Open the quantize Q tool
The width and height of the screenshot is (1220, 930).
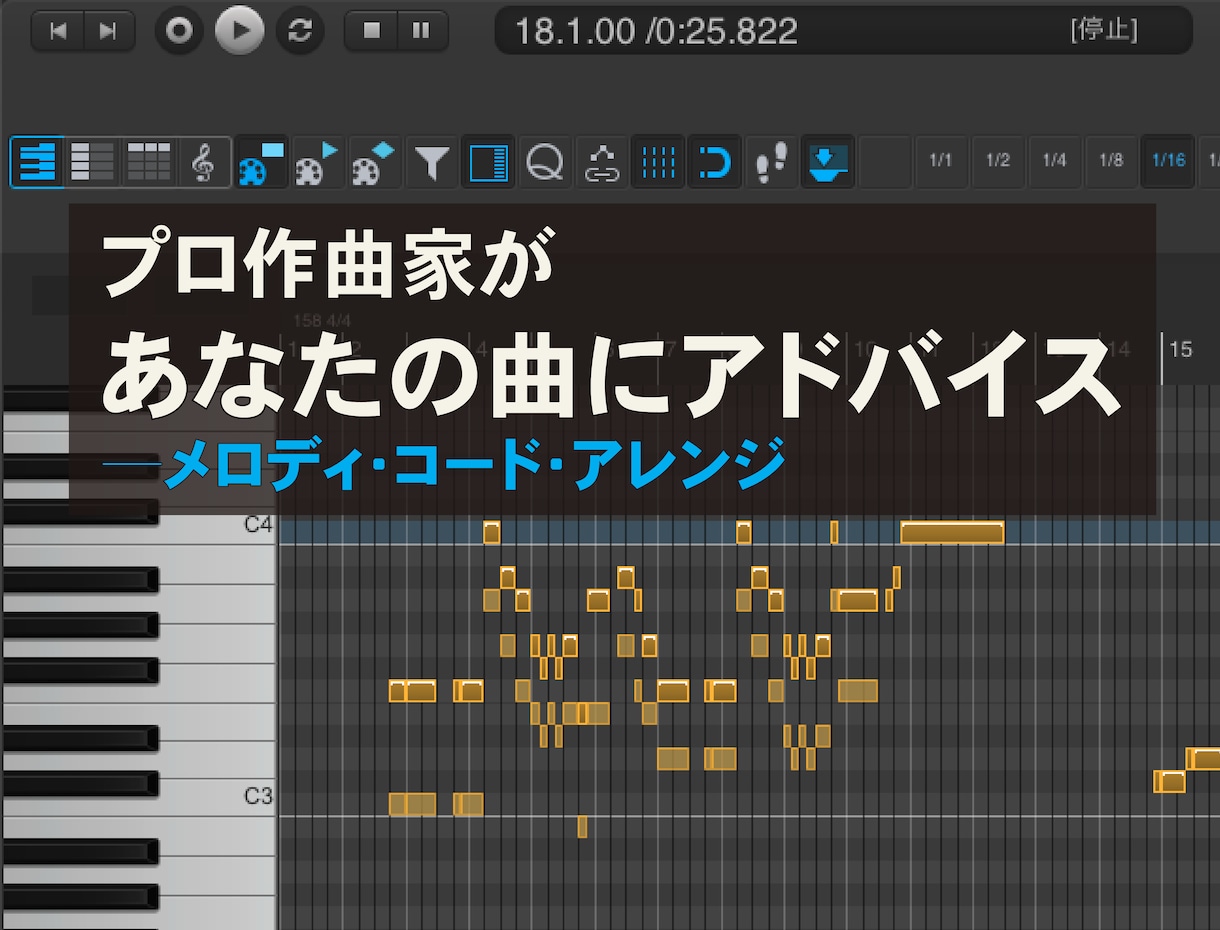(545, 162)
